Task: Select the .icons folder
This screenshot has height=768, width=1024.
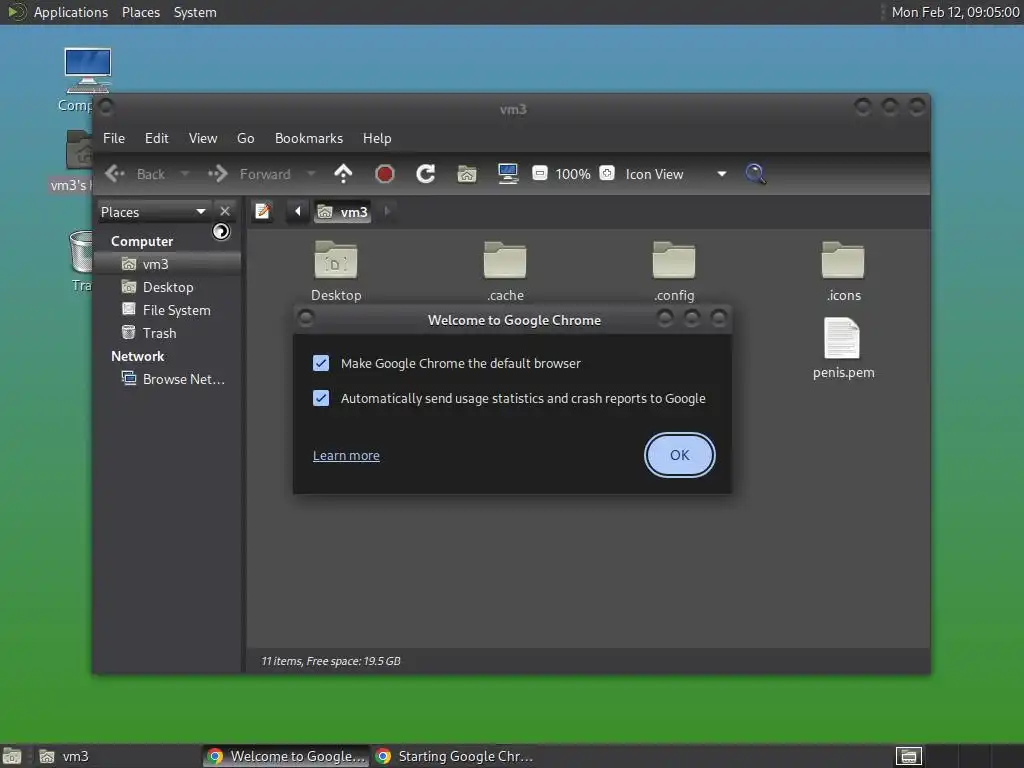Action: tap(843, 271)
